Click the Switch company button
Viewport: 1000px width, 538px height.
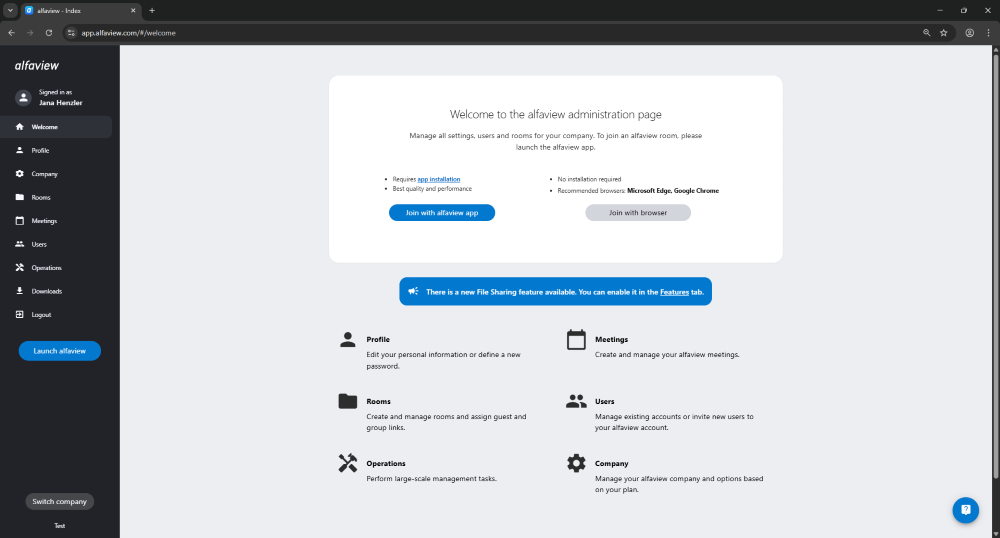tap(59, 501)
